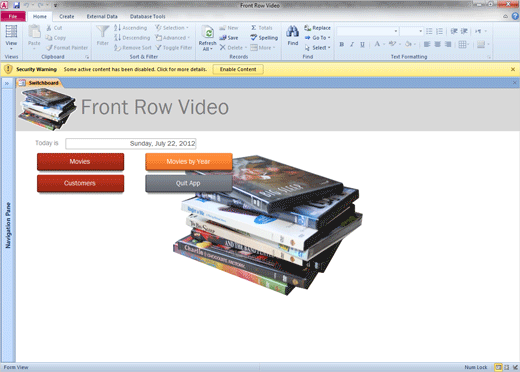
Task: Open the Access Help question mark
Action: (515, 16)
